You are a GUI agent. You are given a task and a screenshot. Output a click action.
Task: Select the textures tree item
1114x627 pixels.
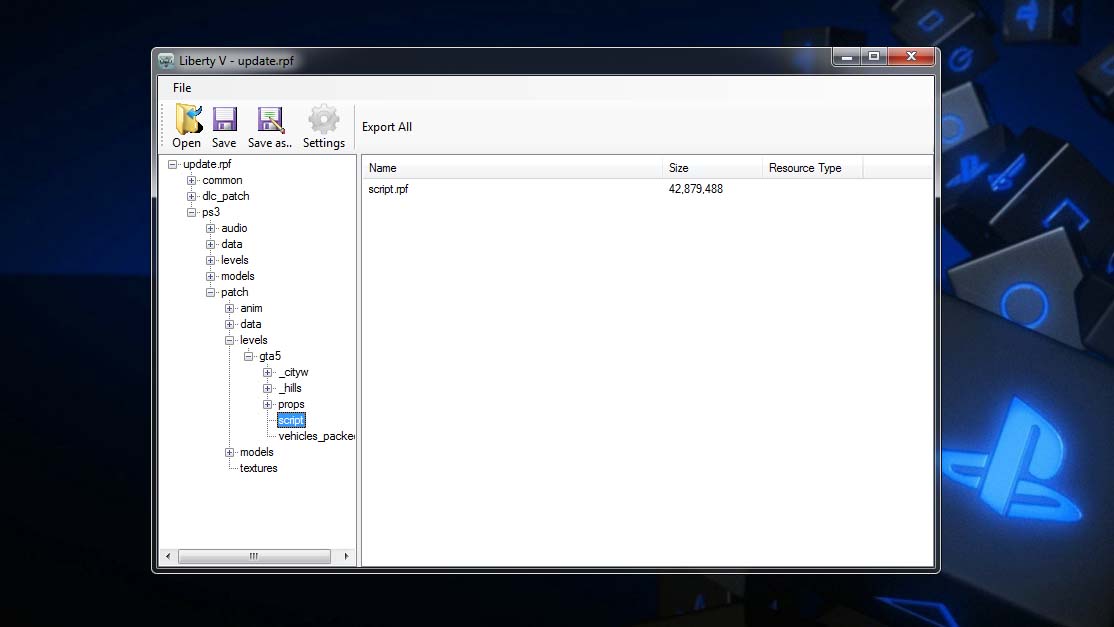(259, 468)
